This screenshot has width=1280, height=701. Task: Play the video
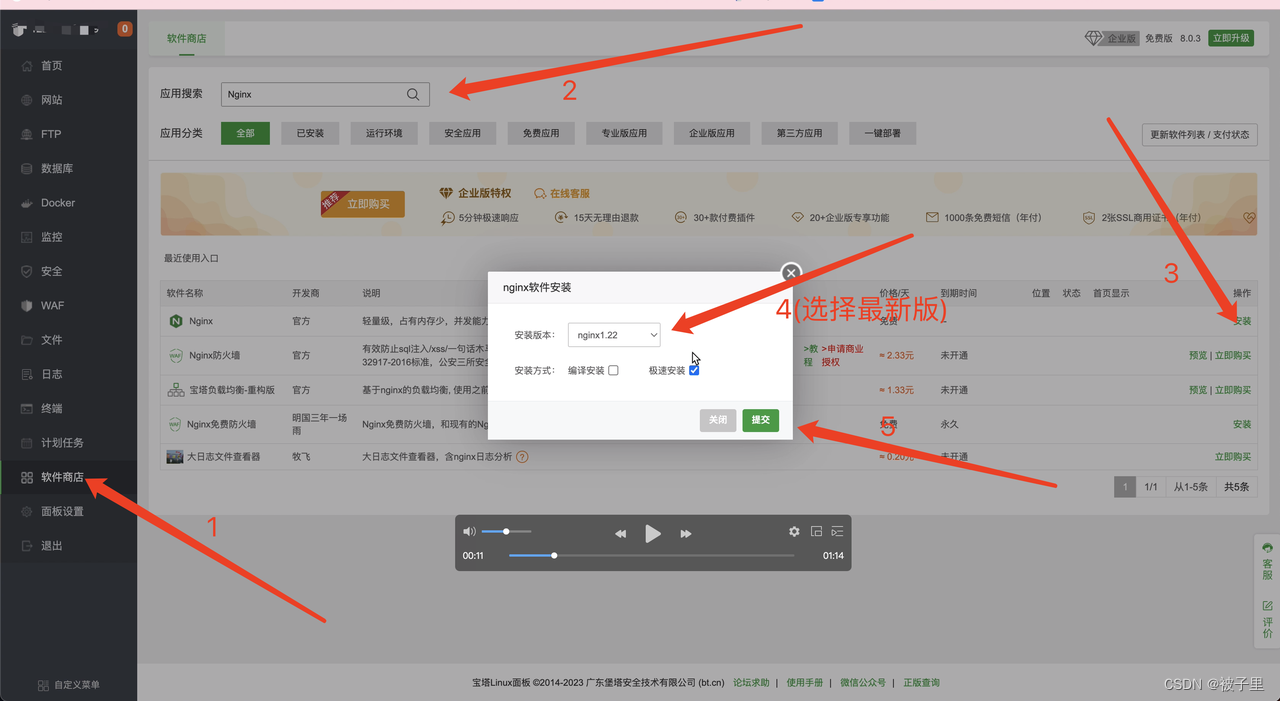pos(653,534)
